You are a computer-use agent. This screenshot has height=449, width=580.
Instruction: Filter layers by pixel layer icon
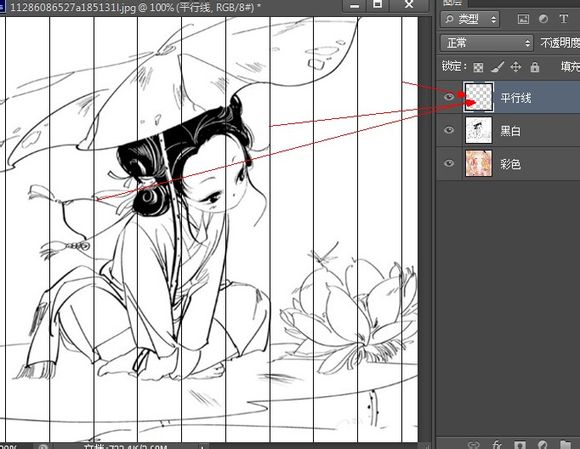coord(523,19)
